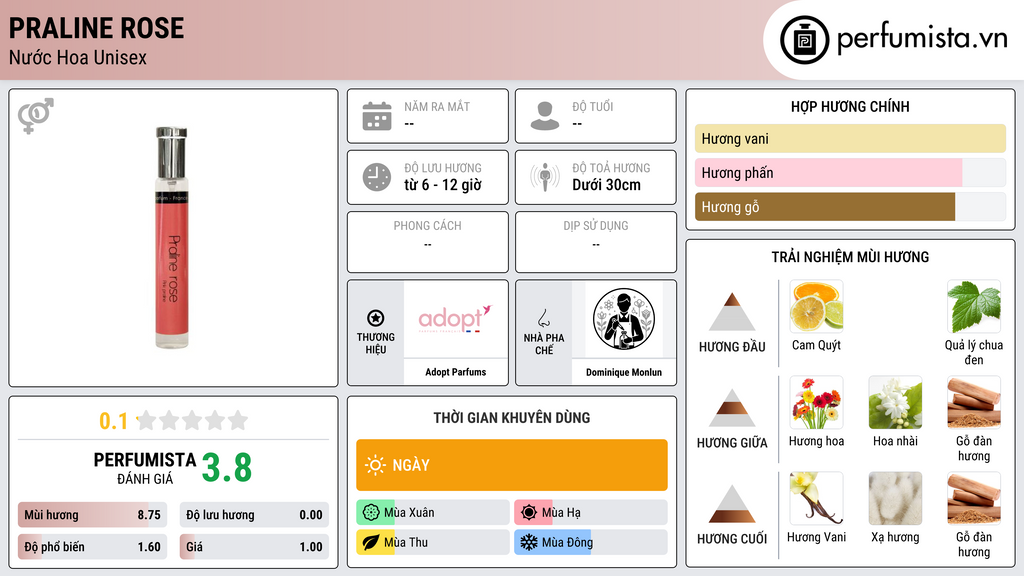Click the Hoa nhài jasmine image
This screenshot has height=576, width=1024.
coord(895,402)
